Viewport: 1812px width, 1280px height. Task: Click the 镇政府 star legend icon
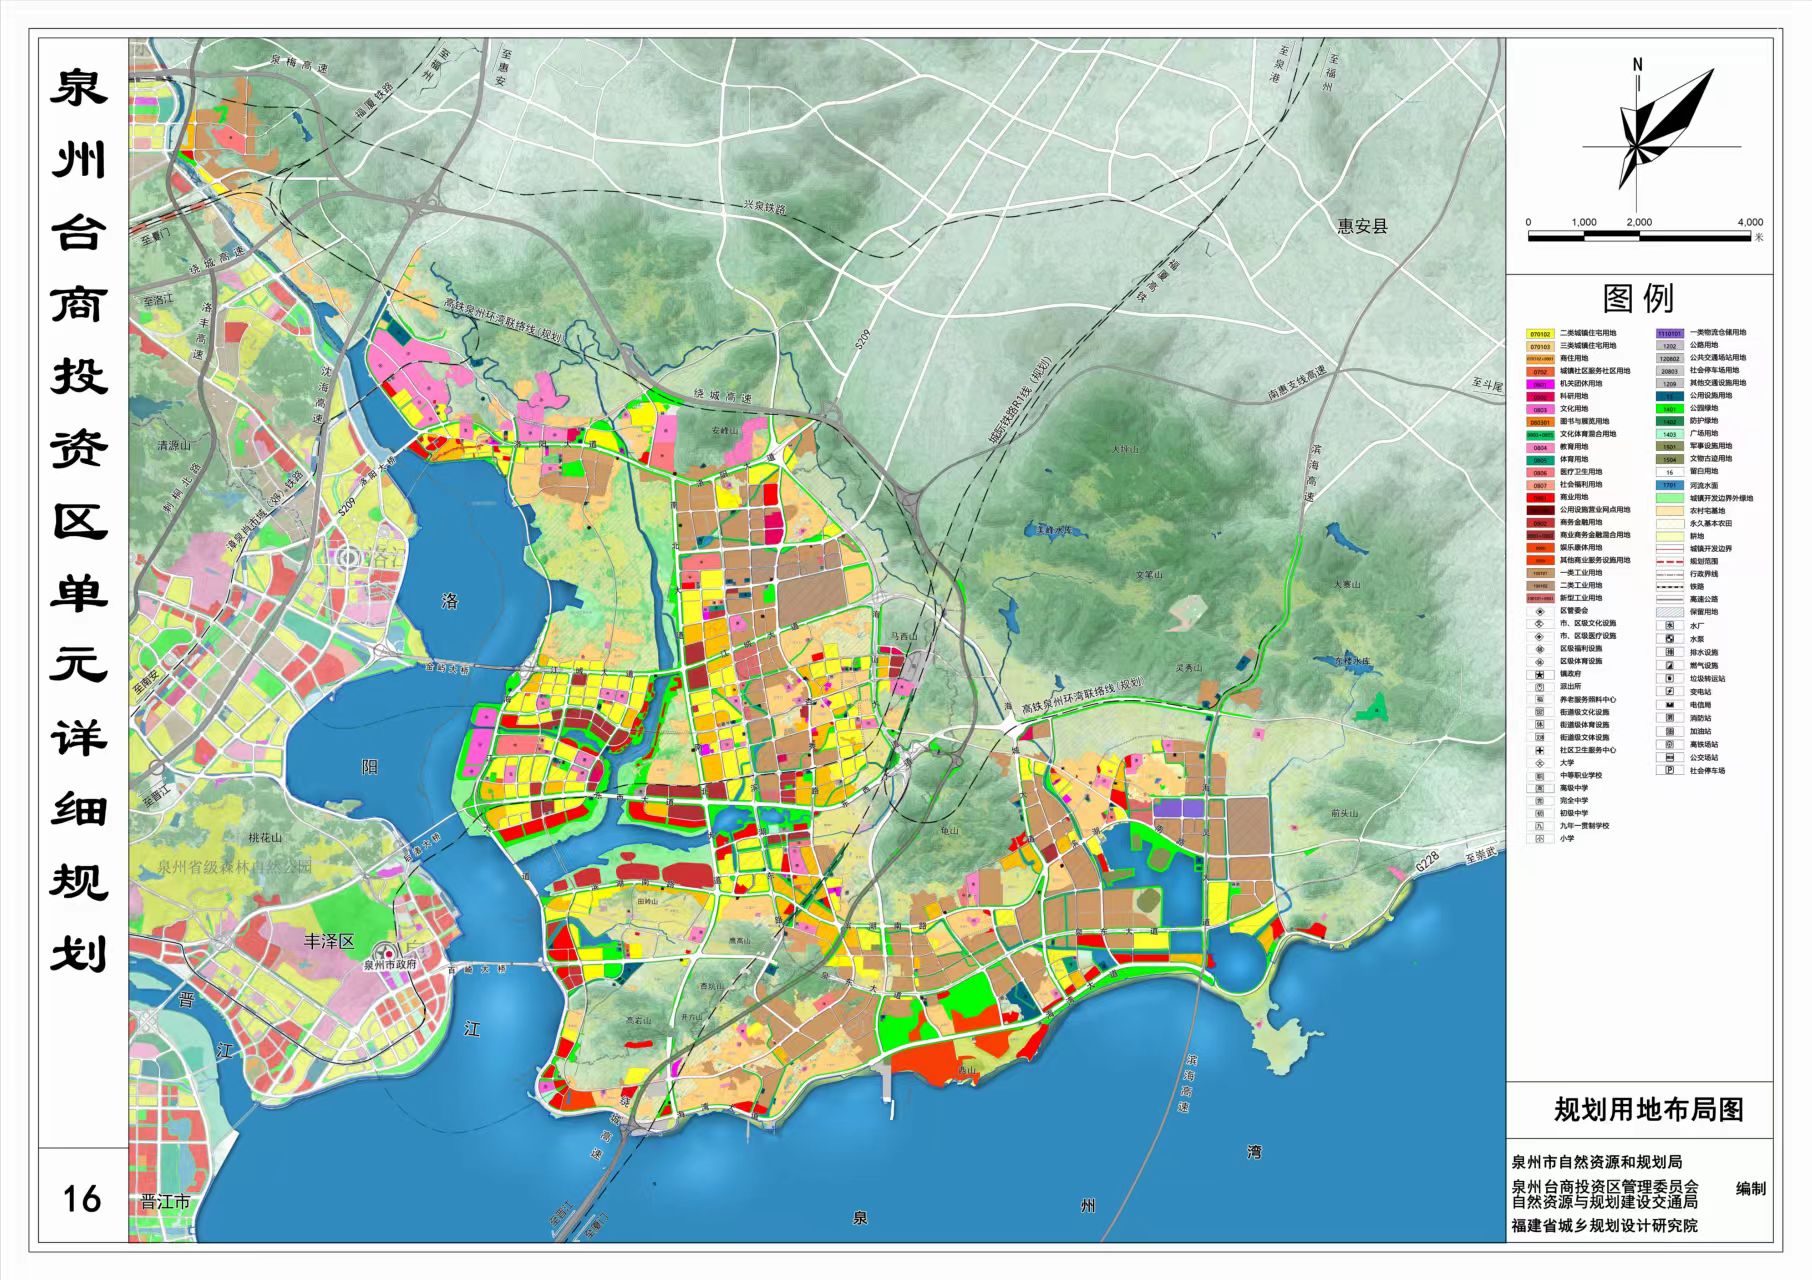click(1540, 674)
